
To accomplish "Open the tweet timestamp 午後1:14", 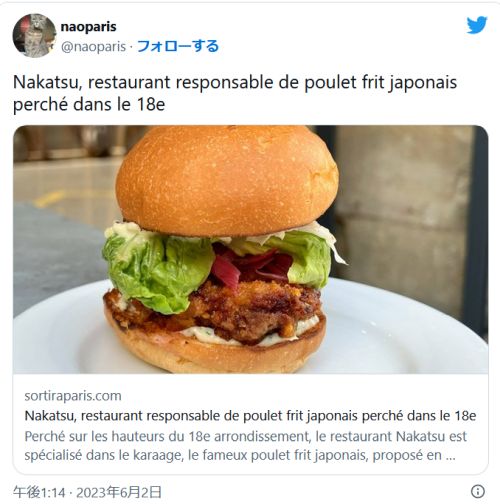I will (39, 492).
